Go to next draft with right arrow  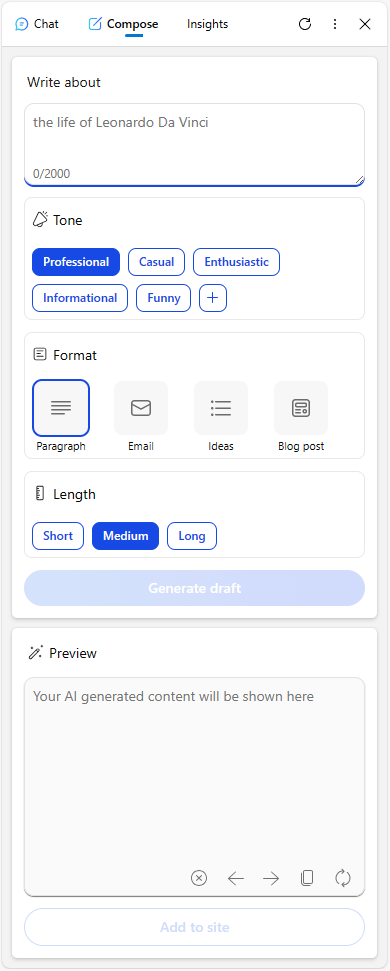click(x=271, y=878)
